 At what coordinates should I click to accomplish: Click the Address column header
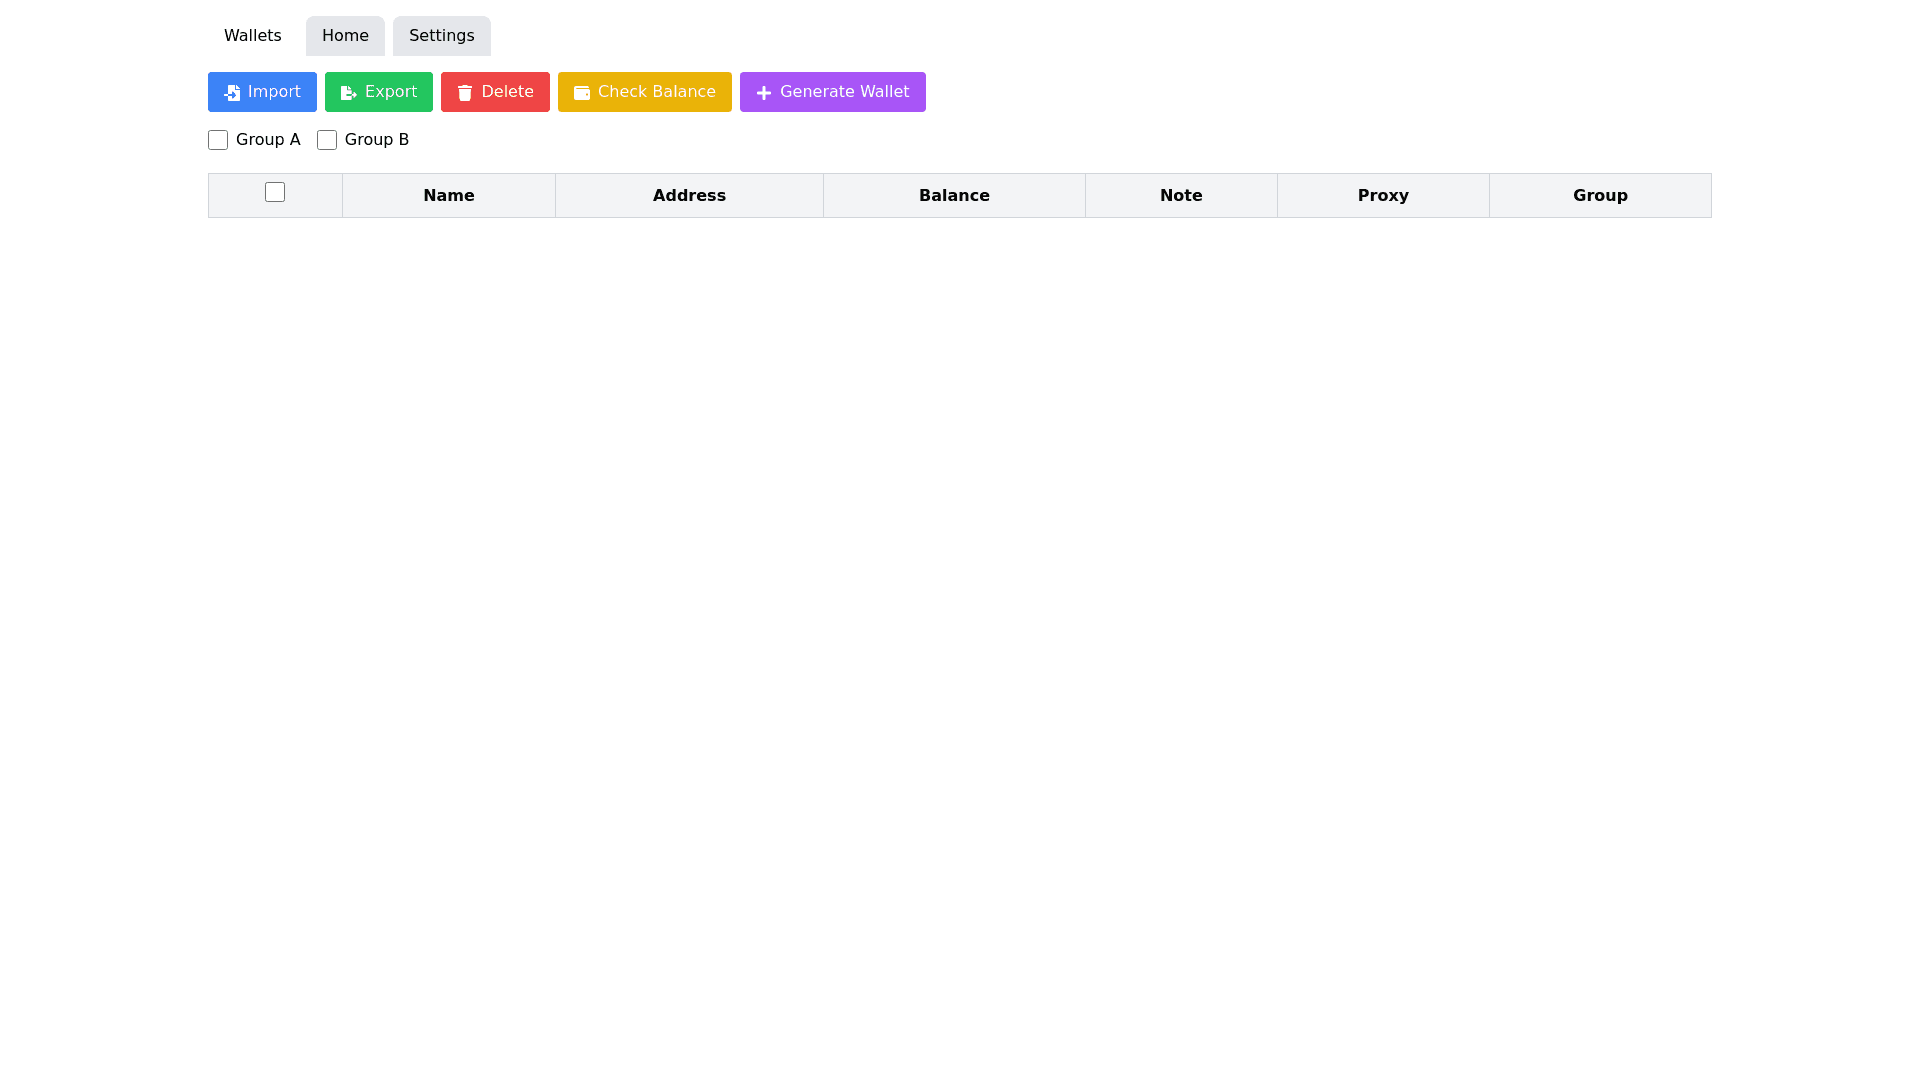click(689, 196)
